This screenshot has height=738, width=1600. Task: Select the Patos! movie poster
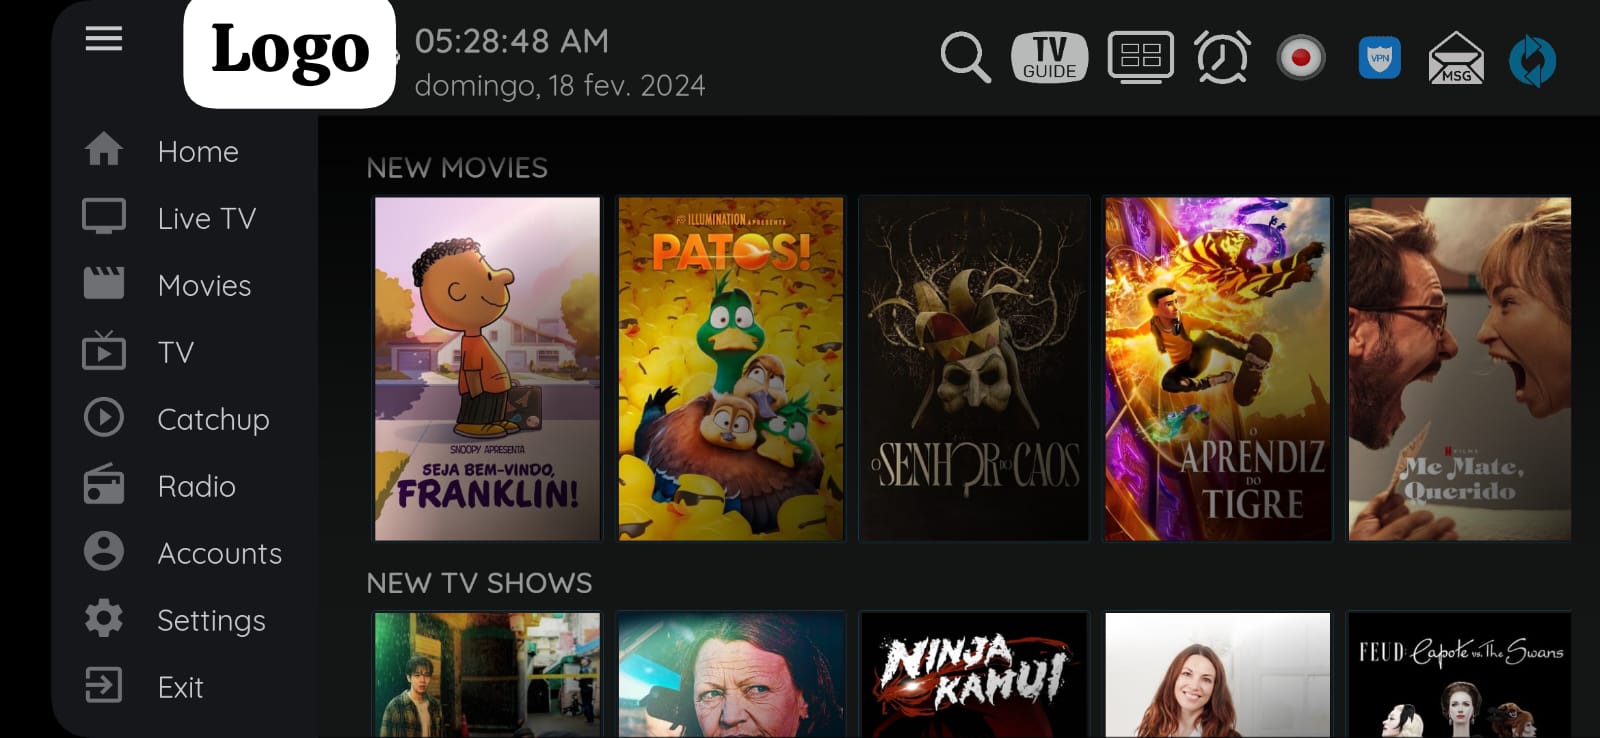731,368
